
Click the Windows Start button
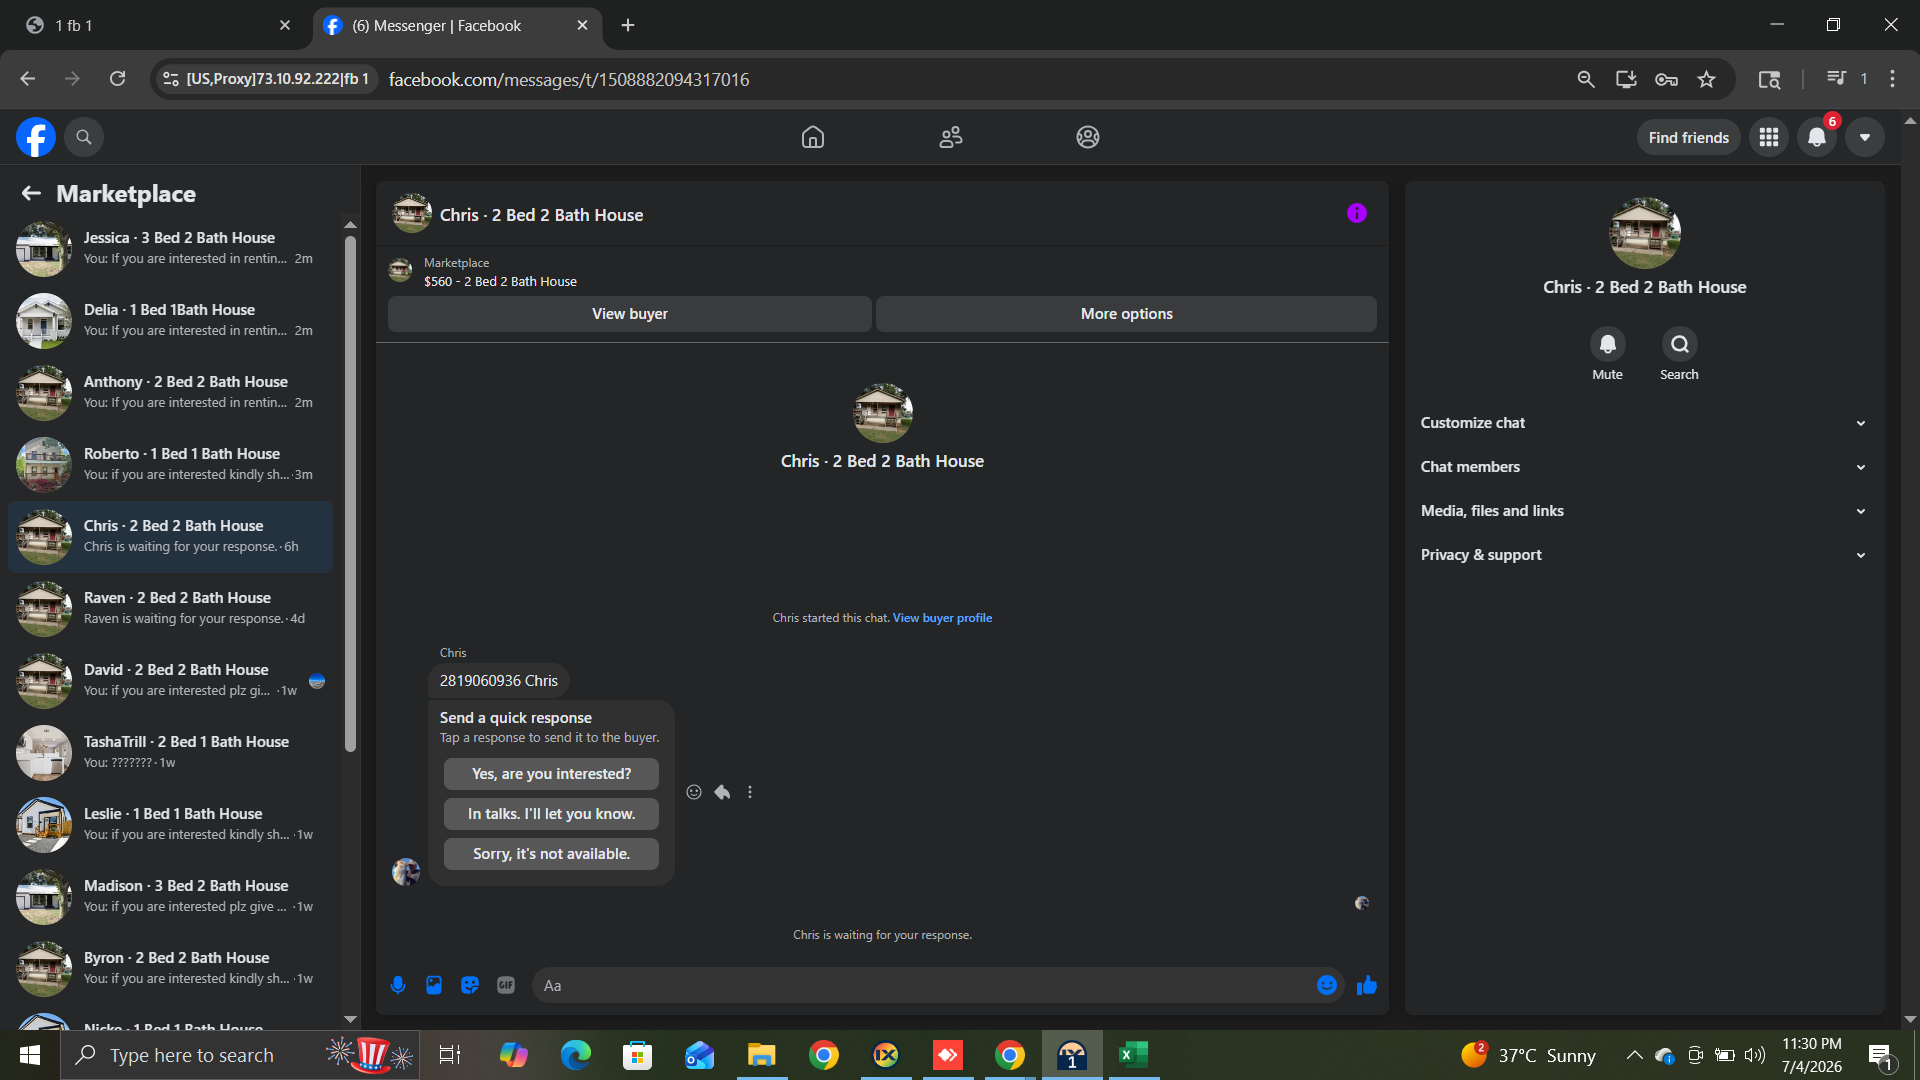pos(30,1055)
